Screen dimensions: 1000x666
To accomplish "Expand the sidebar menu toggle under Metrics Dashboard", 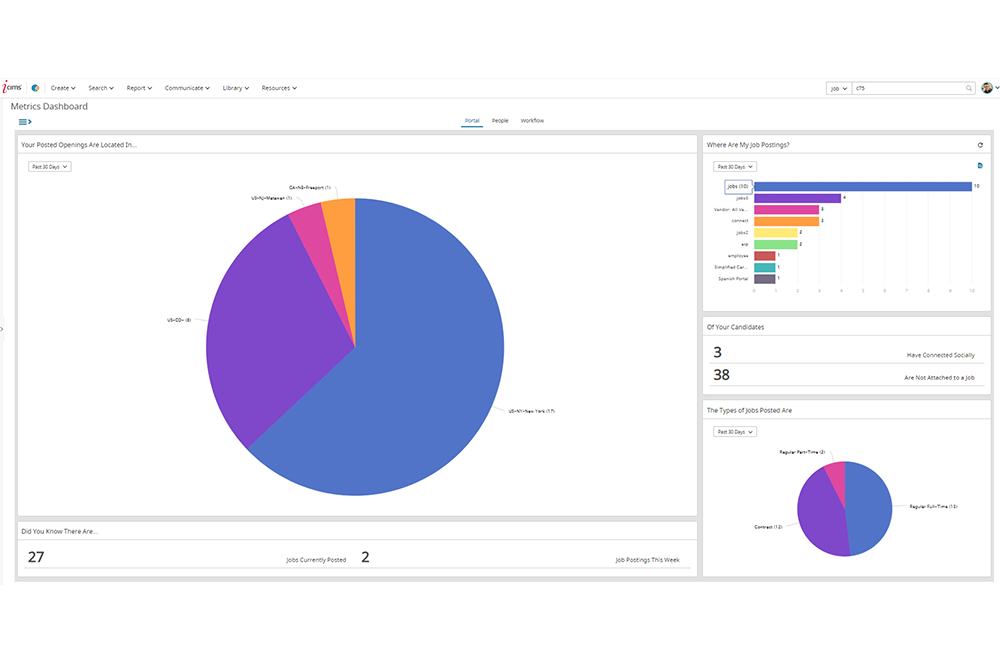I will (x=25, y=121).
